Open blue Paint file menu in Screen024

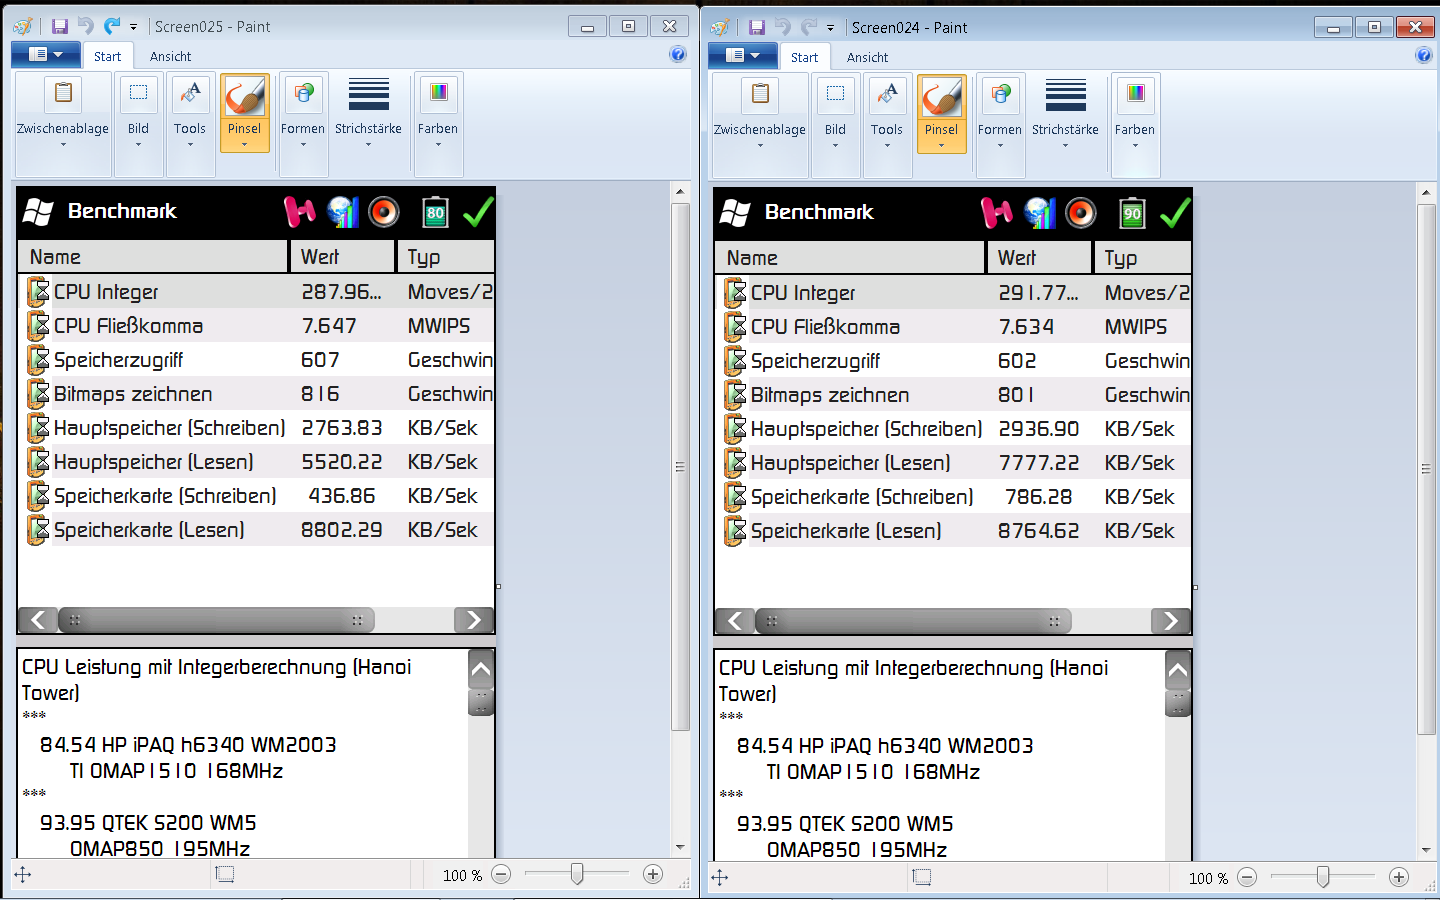coord(743,56)
